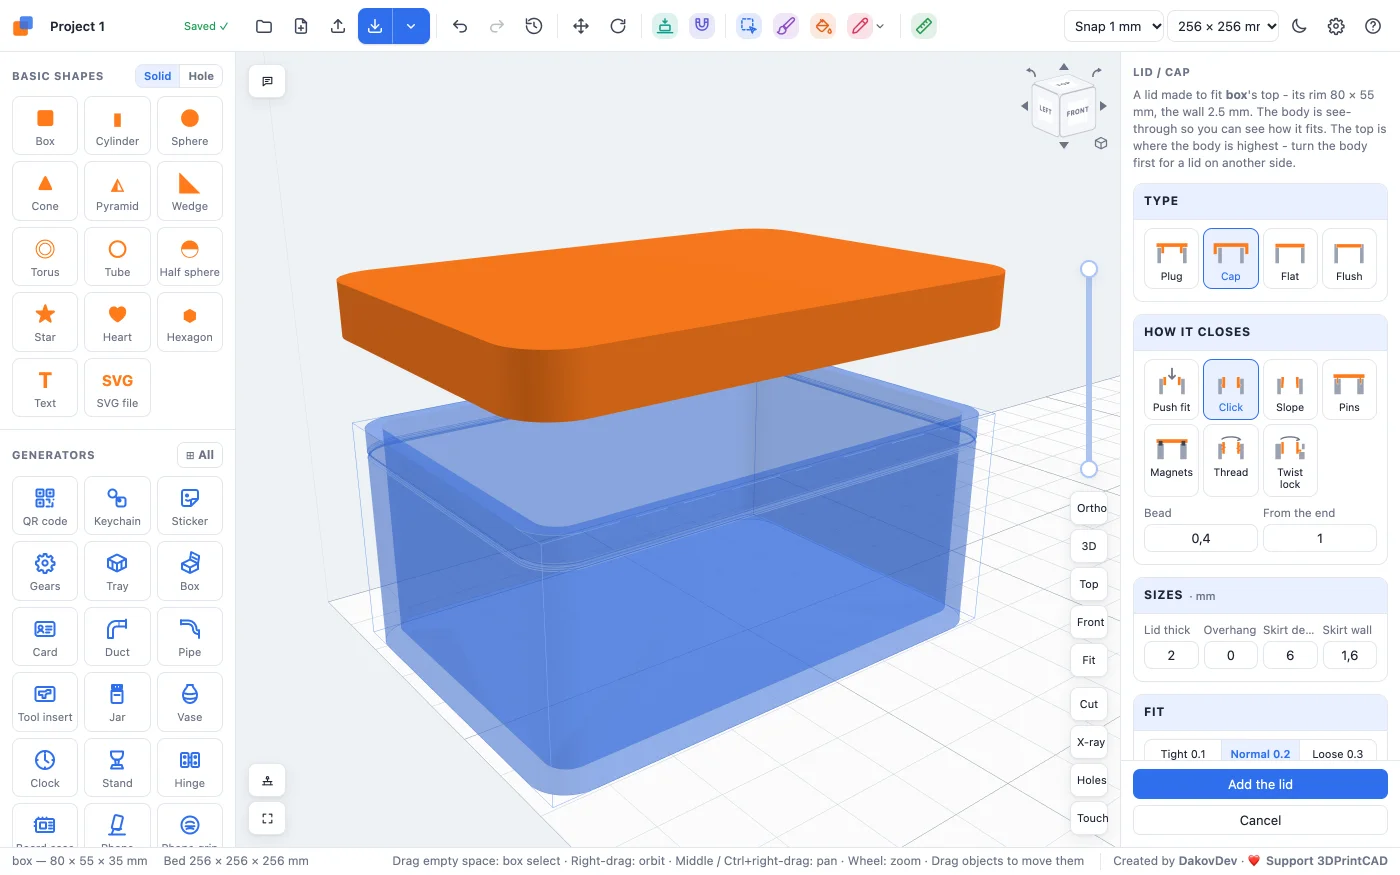The image size is (1400, 875).
Task: Expand the export options arrow
Action: pos(411,26)
